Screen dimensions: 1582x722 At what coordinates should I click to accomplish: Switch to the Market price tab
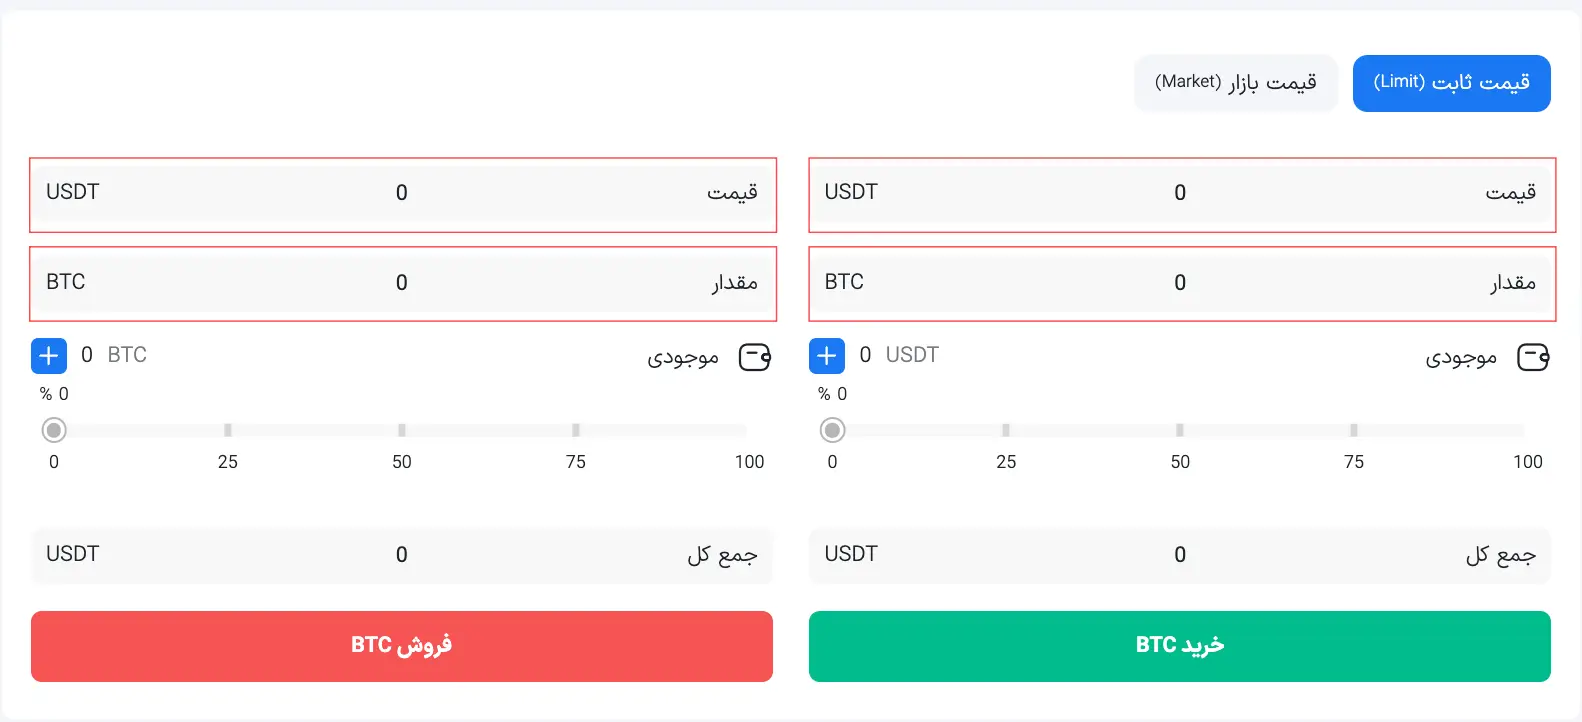pyautogui.click(x=1235, y=82)
